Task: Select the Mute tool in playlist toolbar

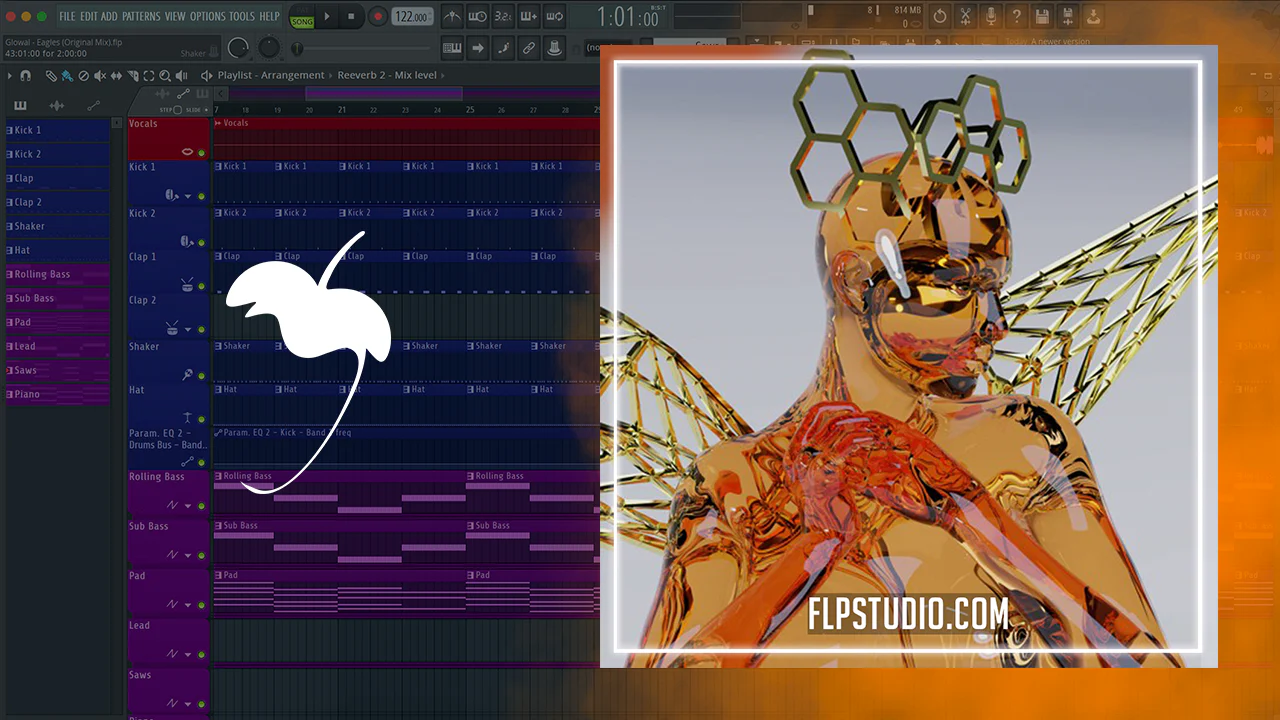Action: point(100,76)
